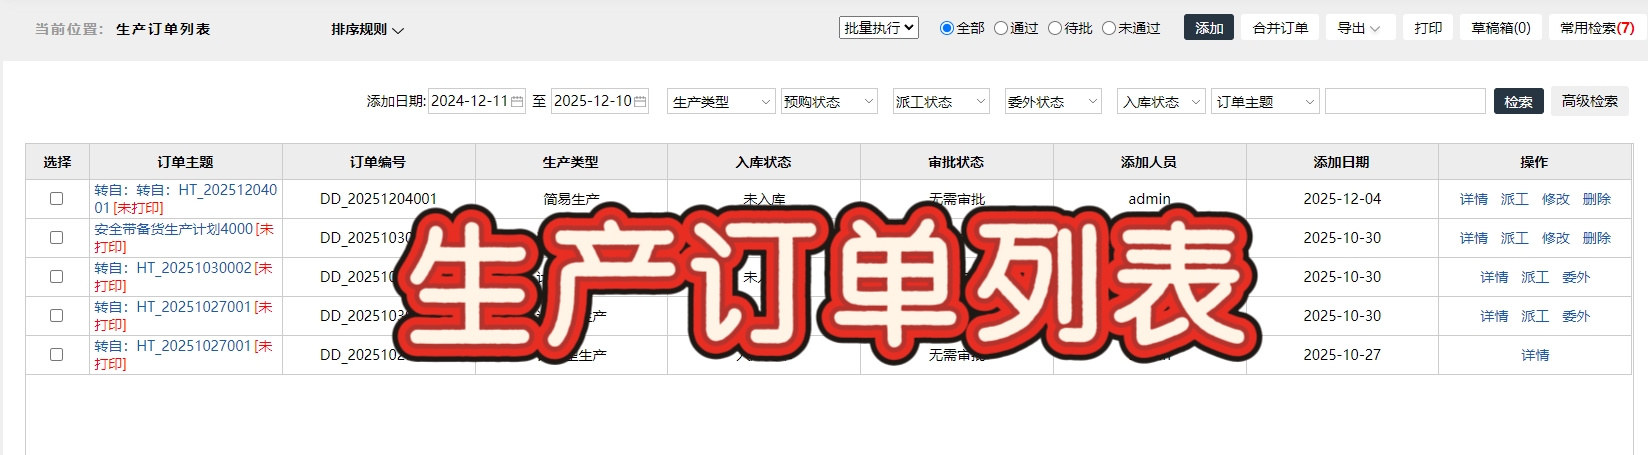Click the 2025-10-27 date cell
This screenshot has width=1648, height=455.
pos(1342,355)
